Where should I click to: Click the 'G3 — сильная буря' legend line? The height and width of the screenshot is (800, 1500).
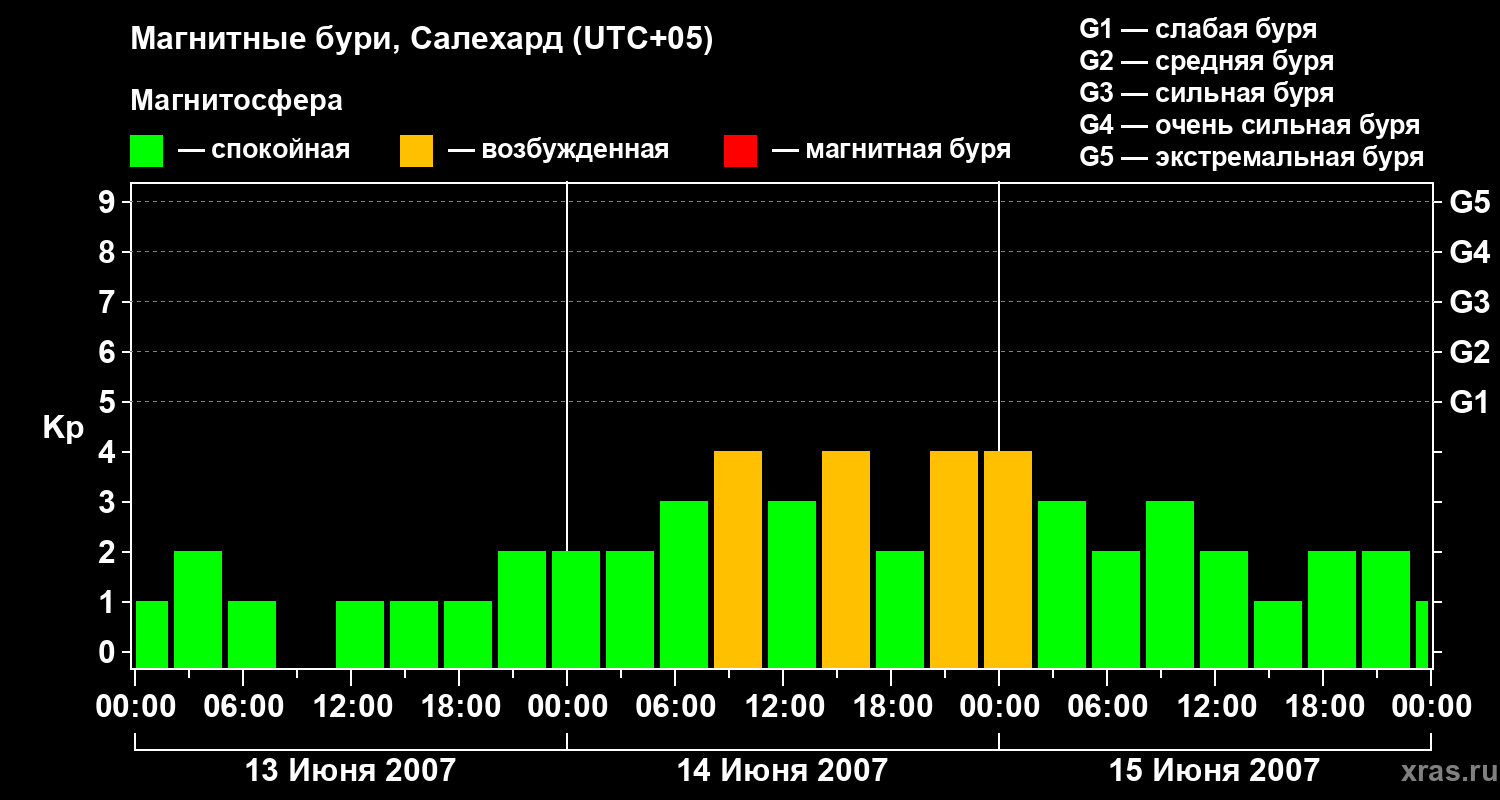(1206, 93)
